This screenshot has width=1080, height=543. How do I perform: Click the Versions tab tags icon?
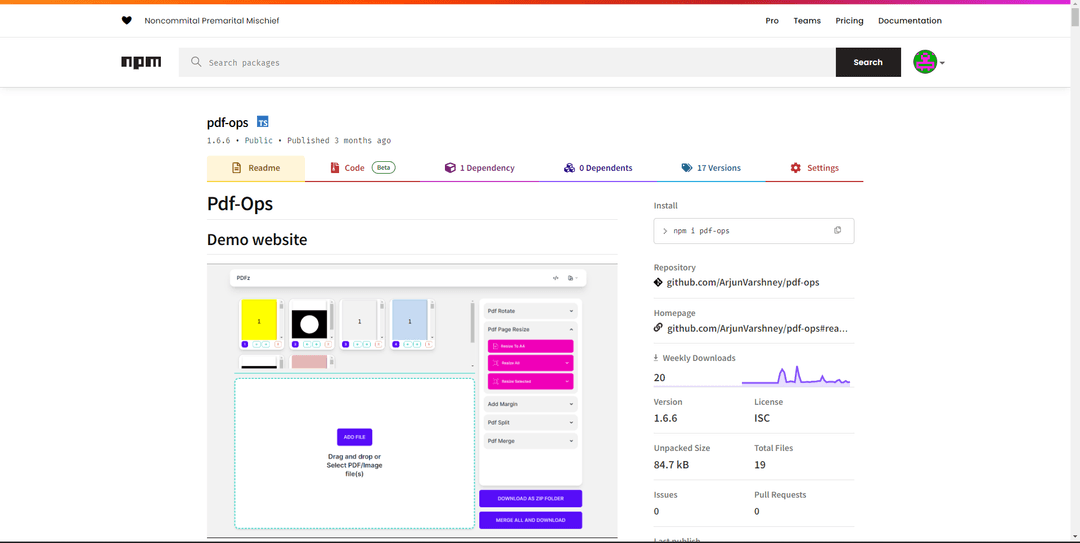click(x=687, y=168)
